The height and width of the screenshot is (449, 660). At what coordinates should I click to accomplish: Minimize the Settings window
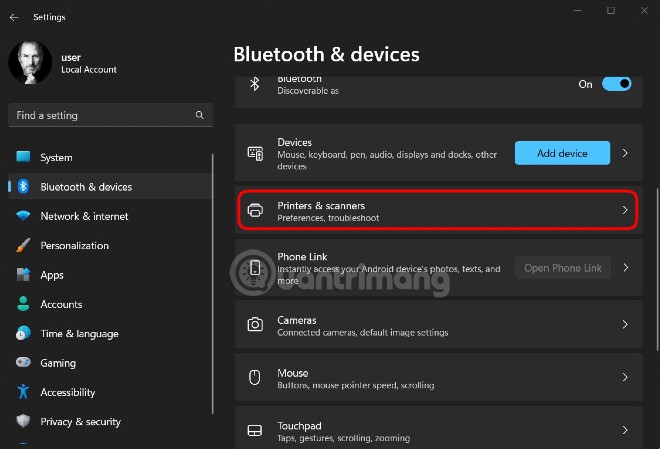578,11
